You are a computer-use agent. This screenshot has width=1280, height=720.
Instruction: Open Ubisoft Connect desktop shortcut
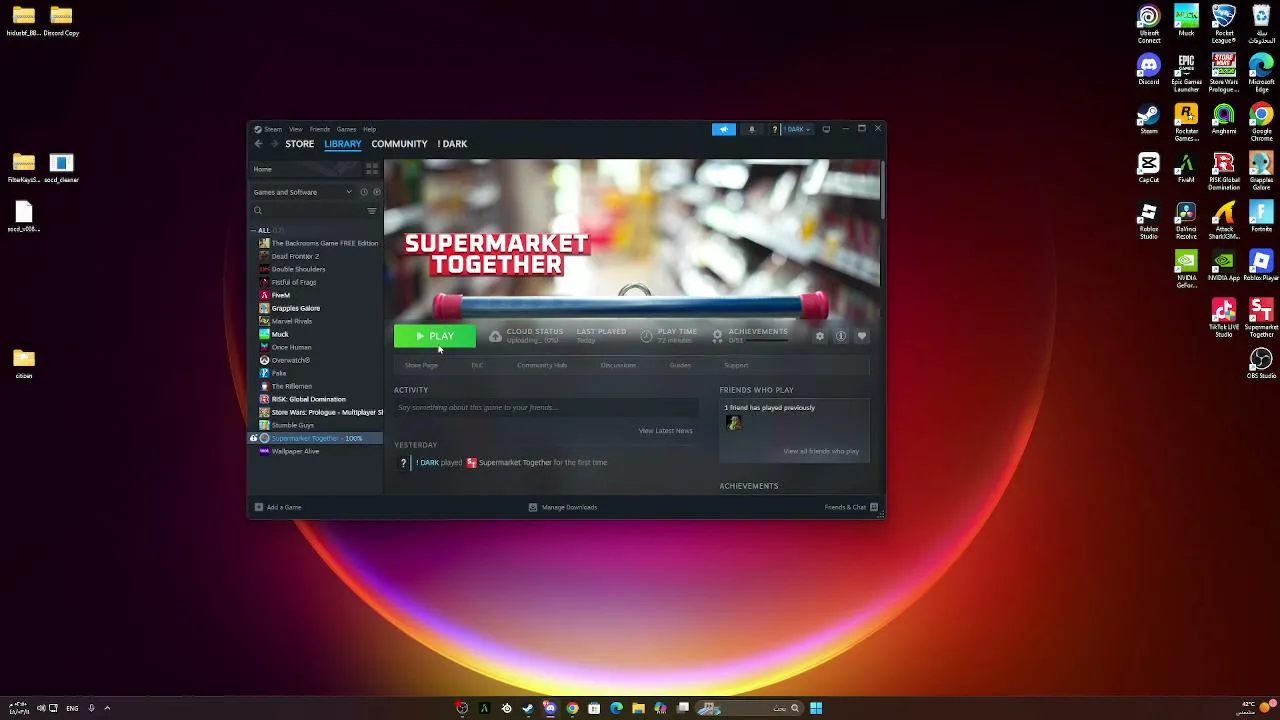[x=1149, y=24]
